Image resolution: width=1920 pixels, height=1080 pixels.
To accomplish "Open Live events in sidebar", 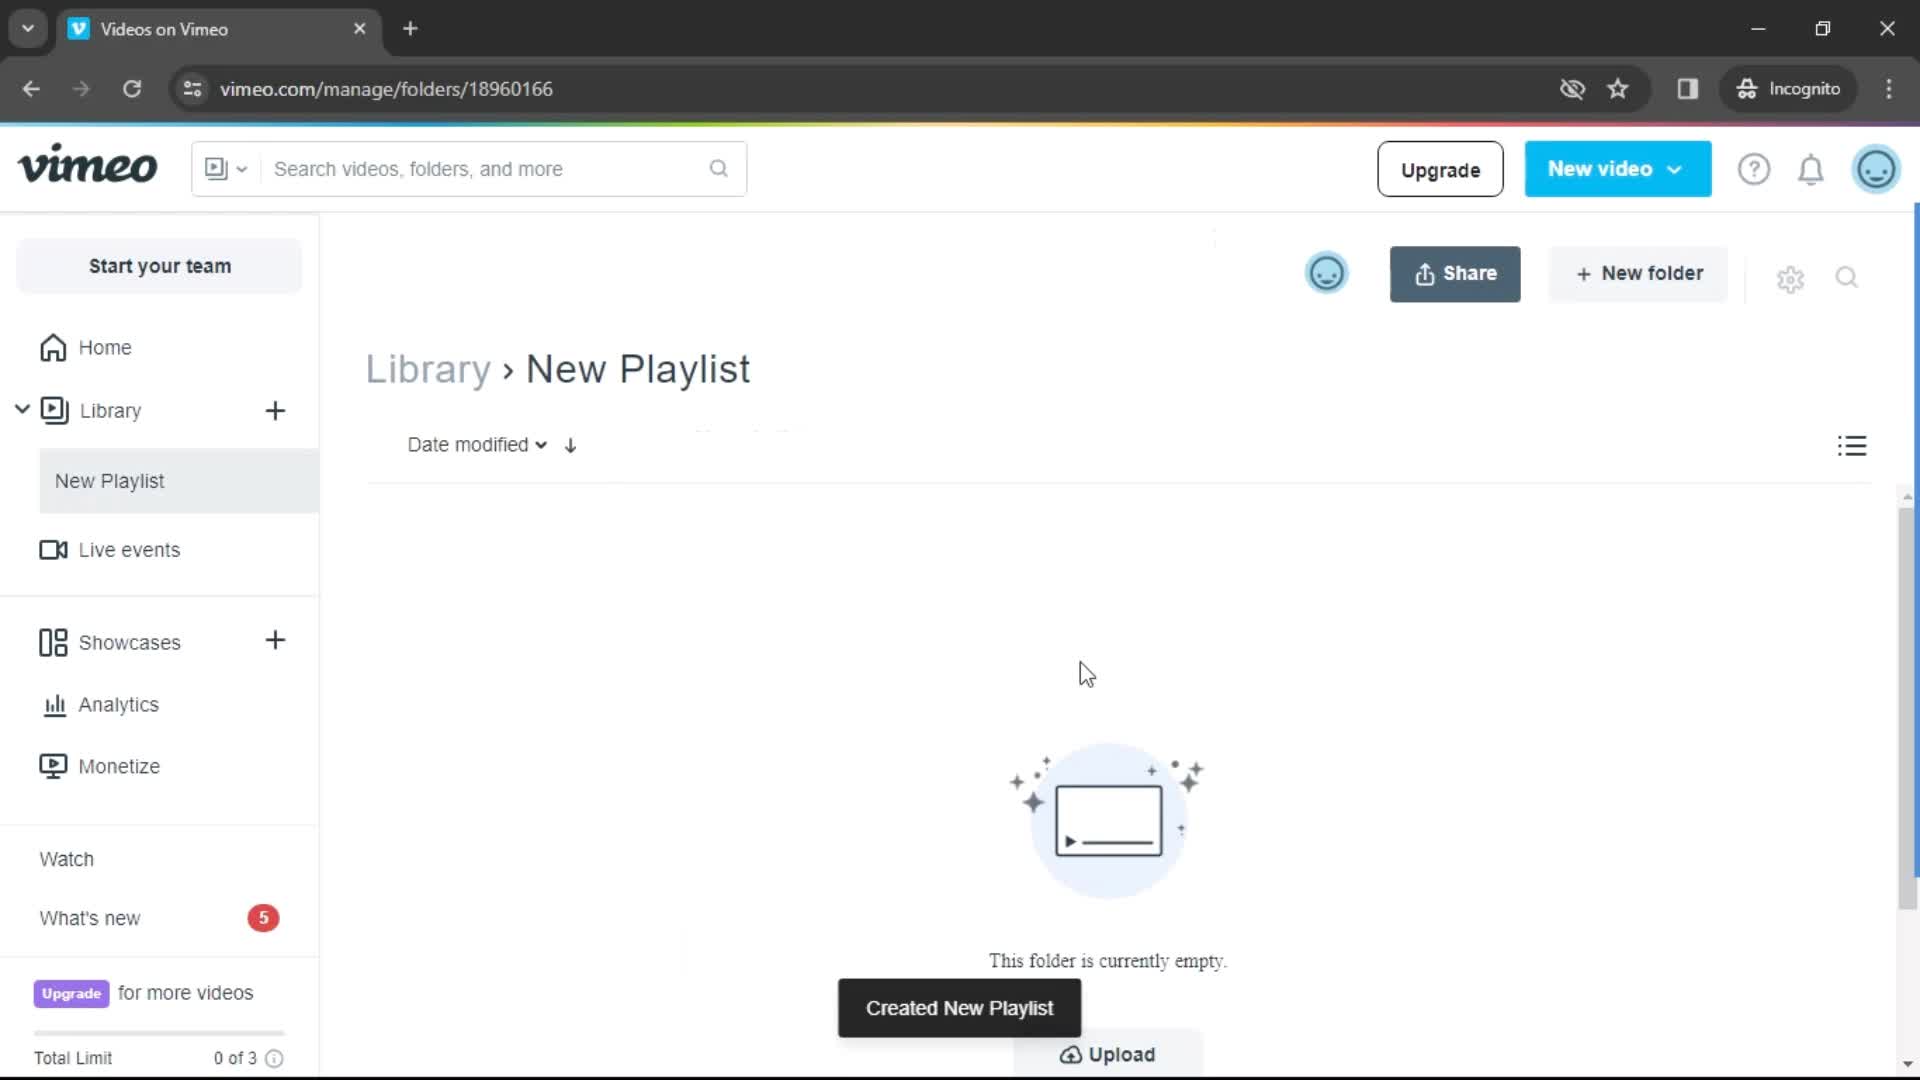I will tap(129, 550).
